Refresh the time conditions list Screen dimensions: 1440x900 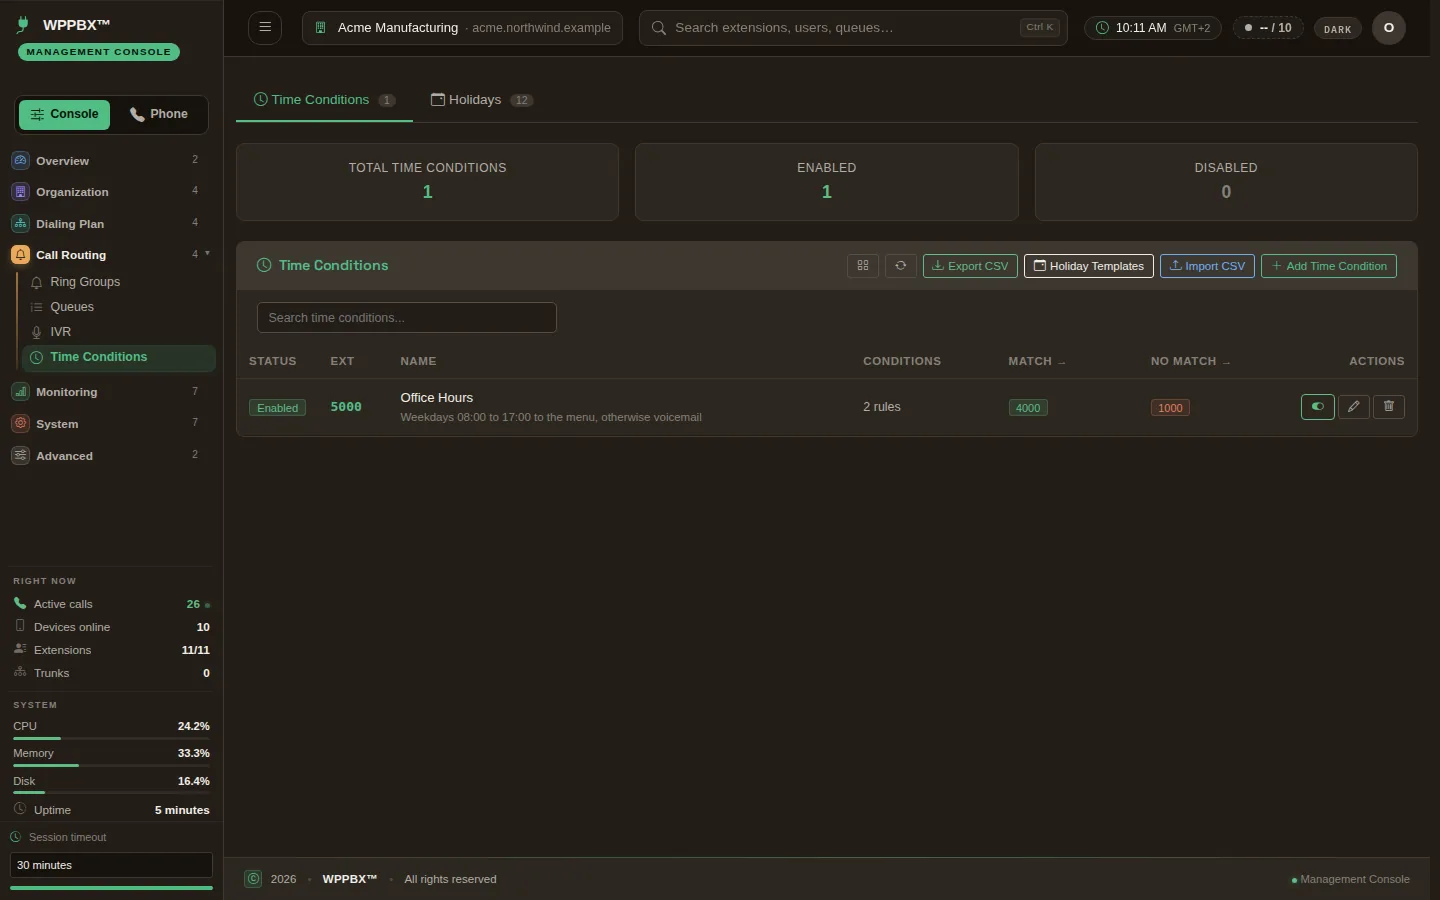(x=901, y=266)
